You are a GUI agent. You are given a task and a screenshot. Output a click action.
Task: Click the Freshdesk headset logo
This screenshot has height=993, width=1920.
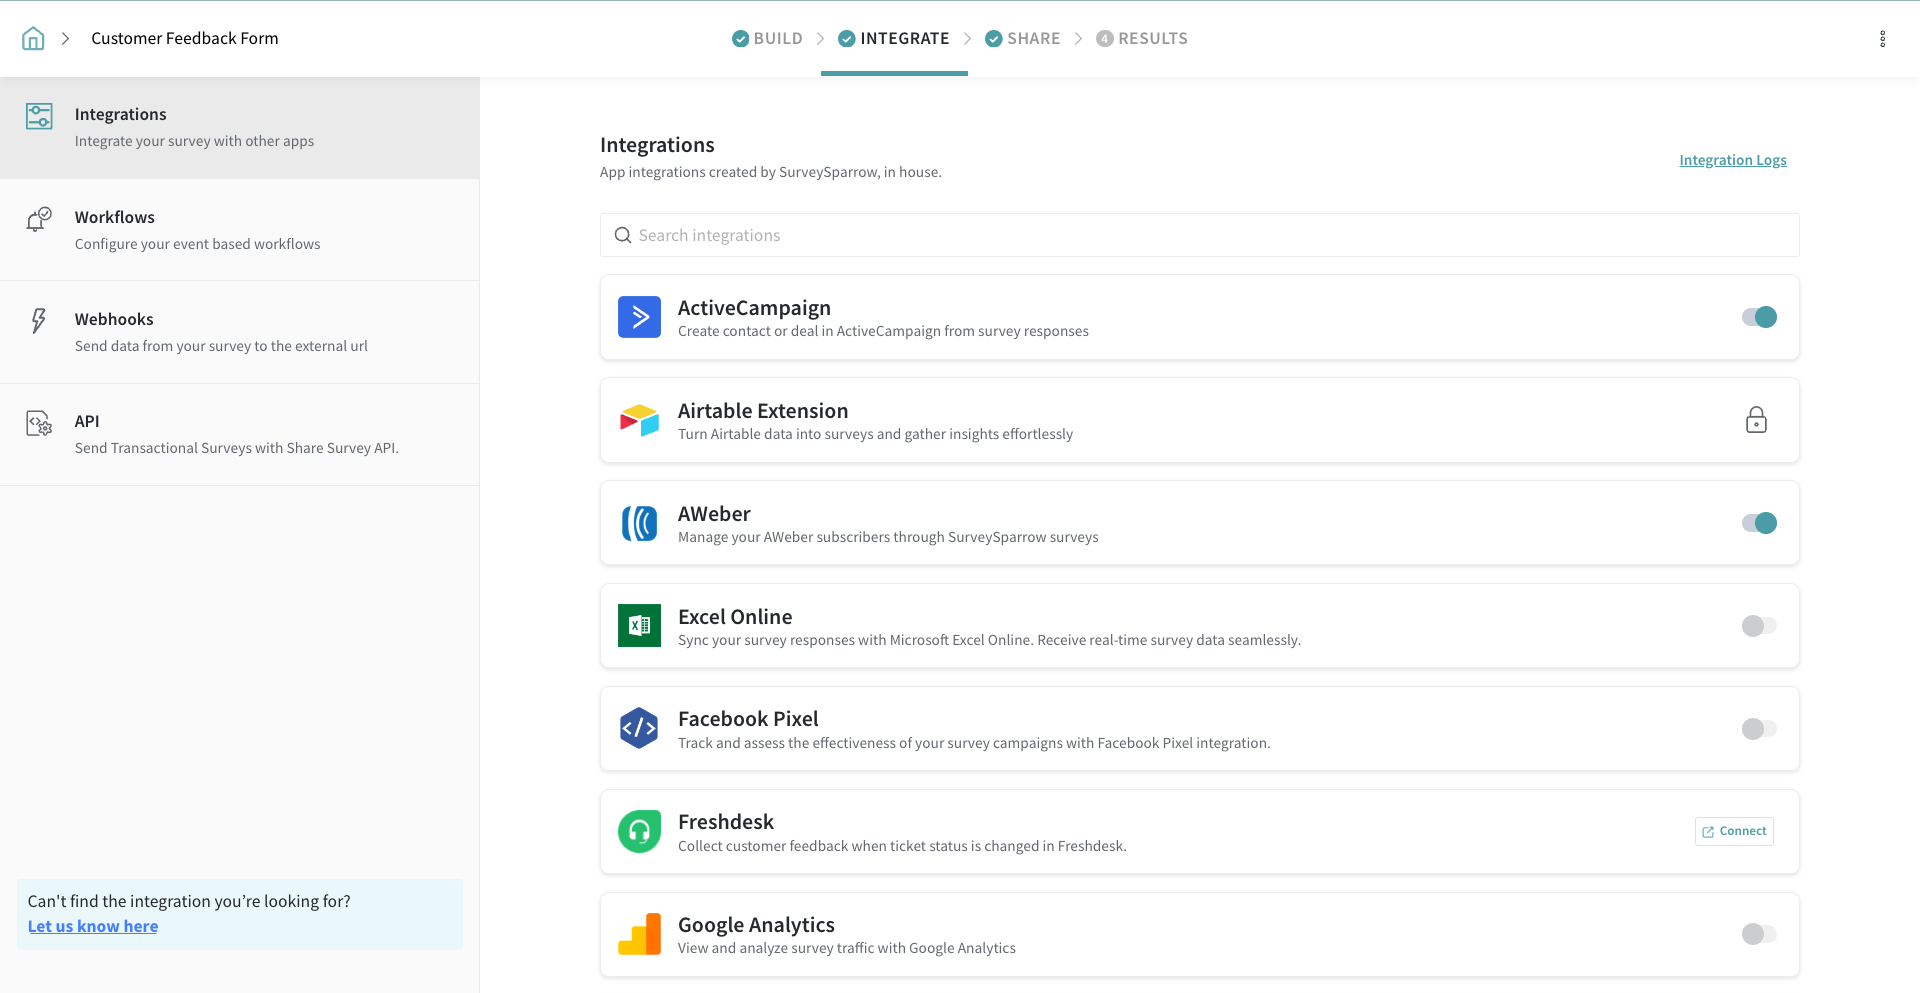pos(639,832)
